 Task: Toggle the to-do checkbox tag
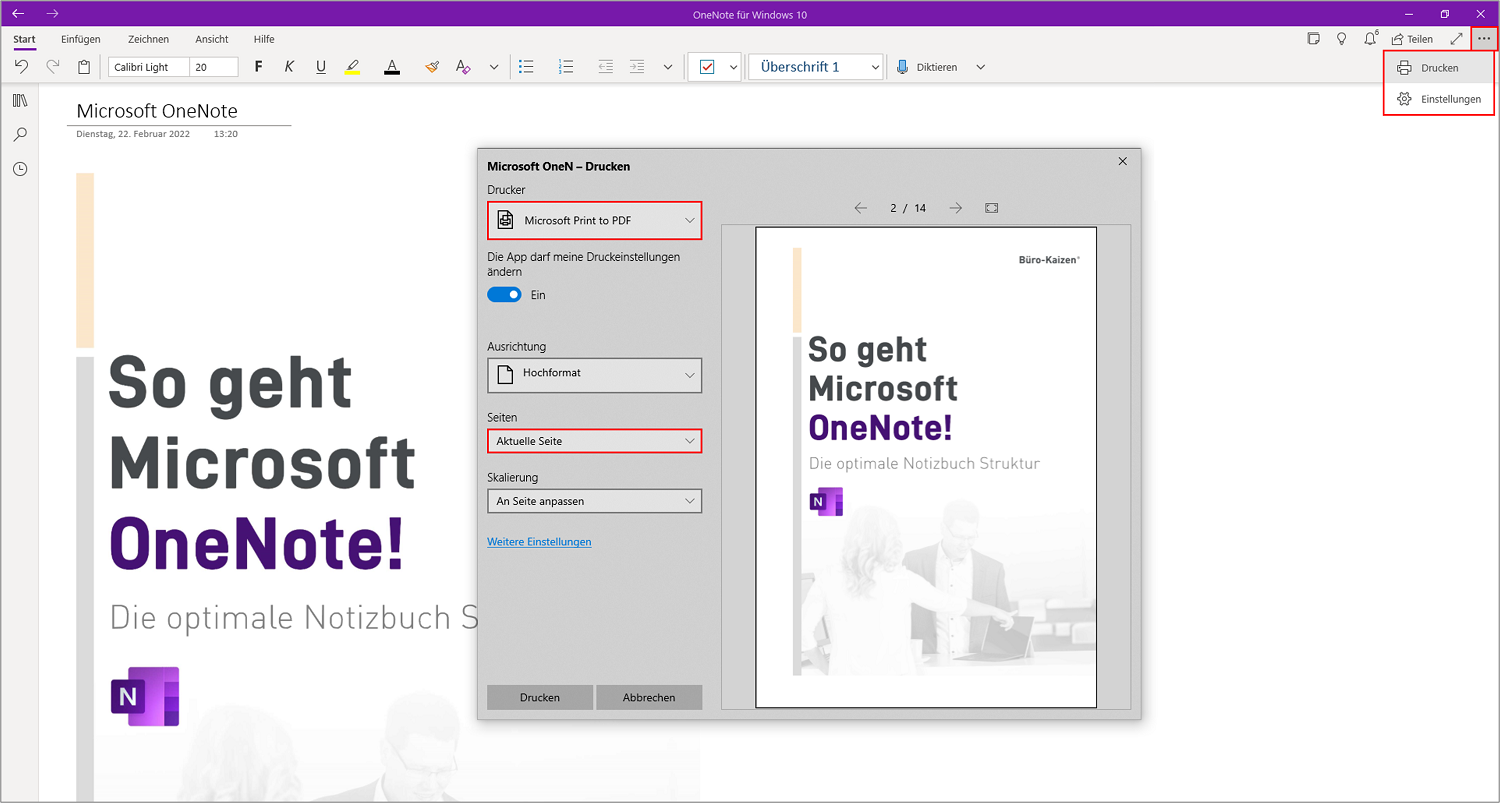(707, 67)
